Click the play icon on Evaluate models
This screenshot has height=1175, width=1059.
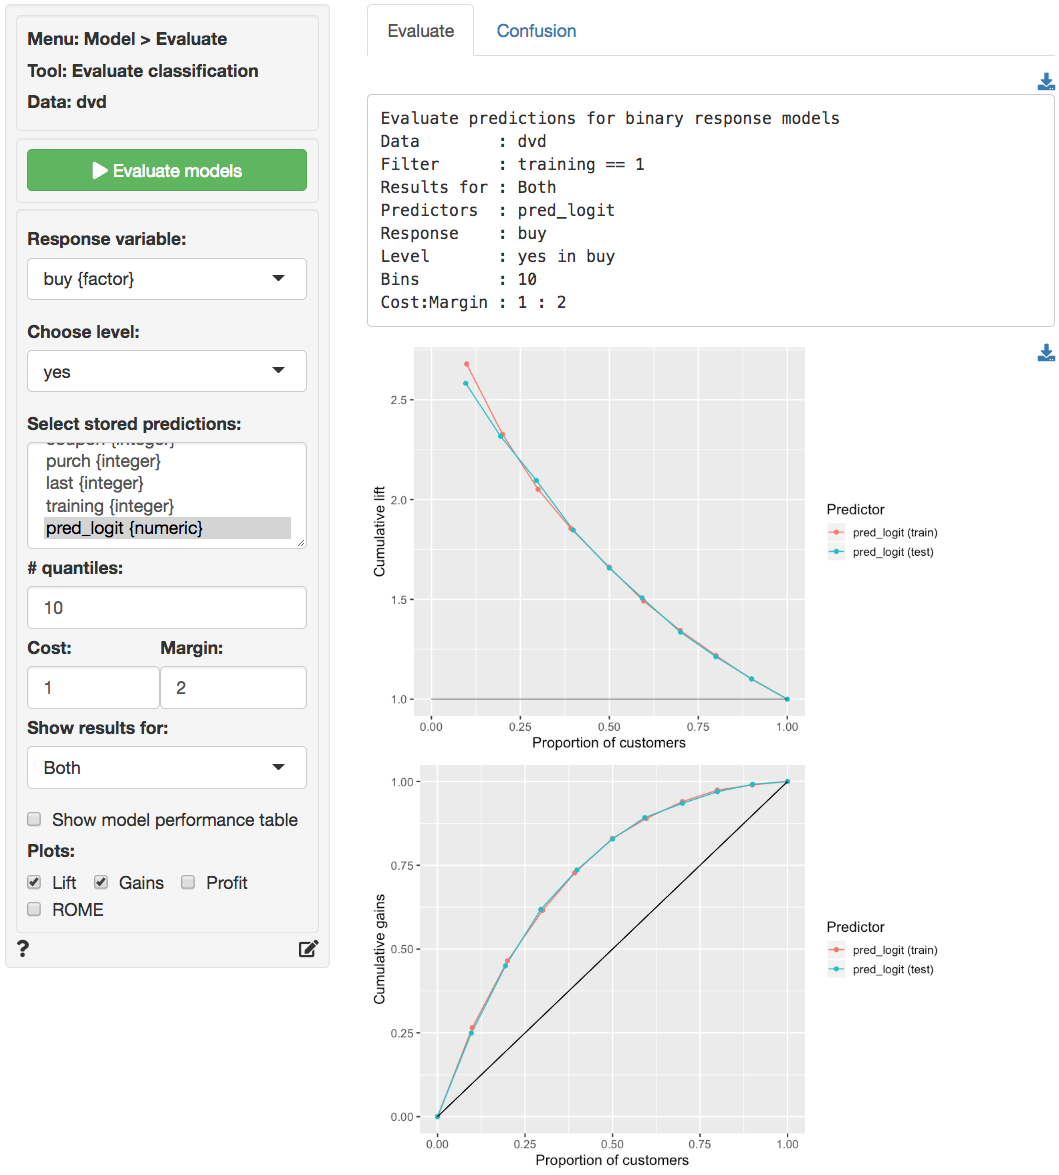(100, 171)
